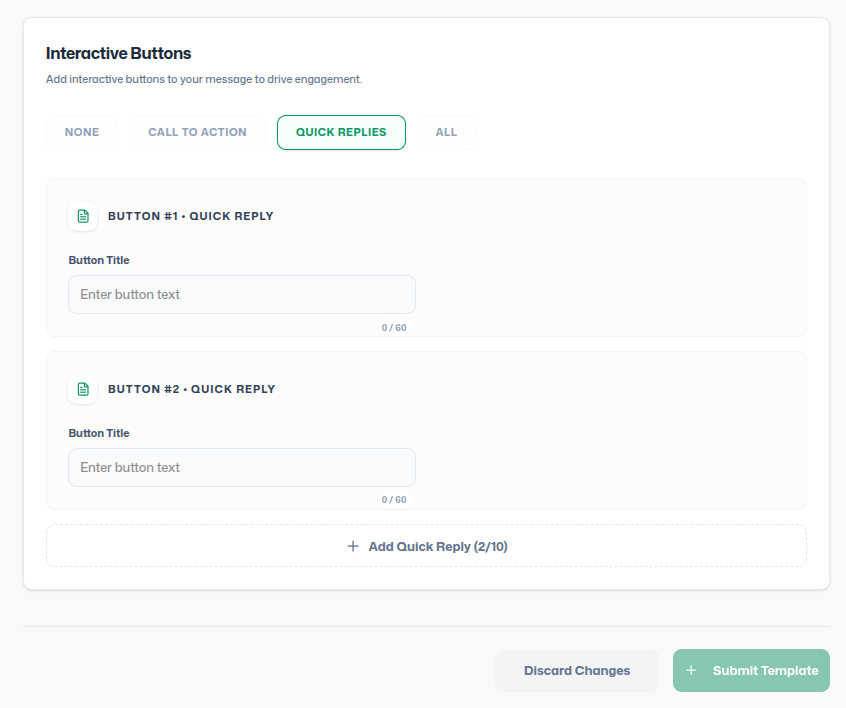Focus Button #1 title input field
846x708 pixels.
coord(242,295)
